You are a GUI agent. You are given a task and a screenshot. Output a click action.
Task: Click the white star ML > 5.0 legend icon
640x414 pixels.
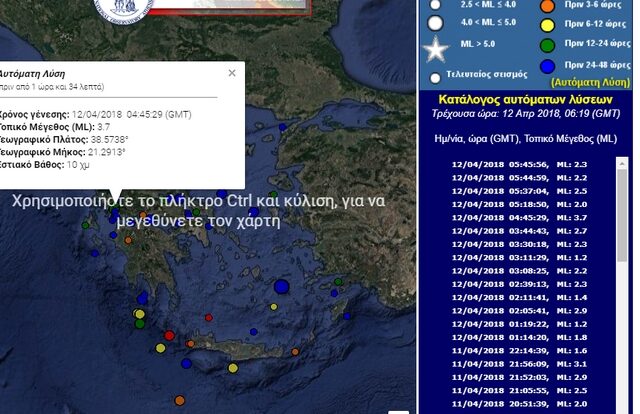tap(436, 49)
